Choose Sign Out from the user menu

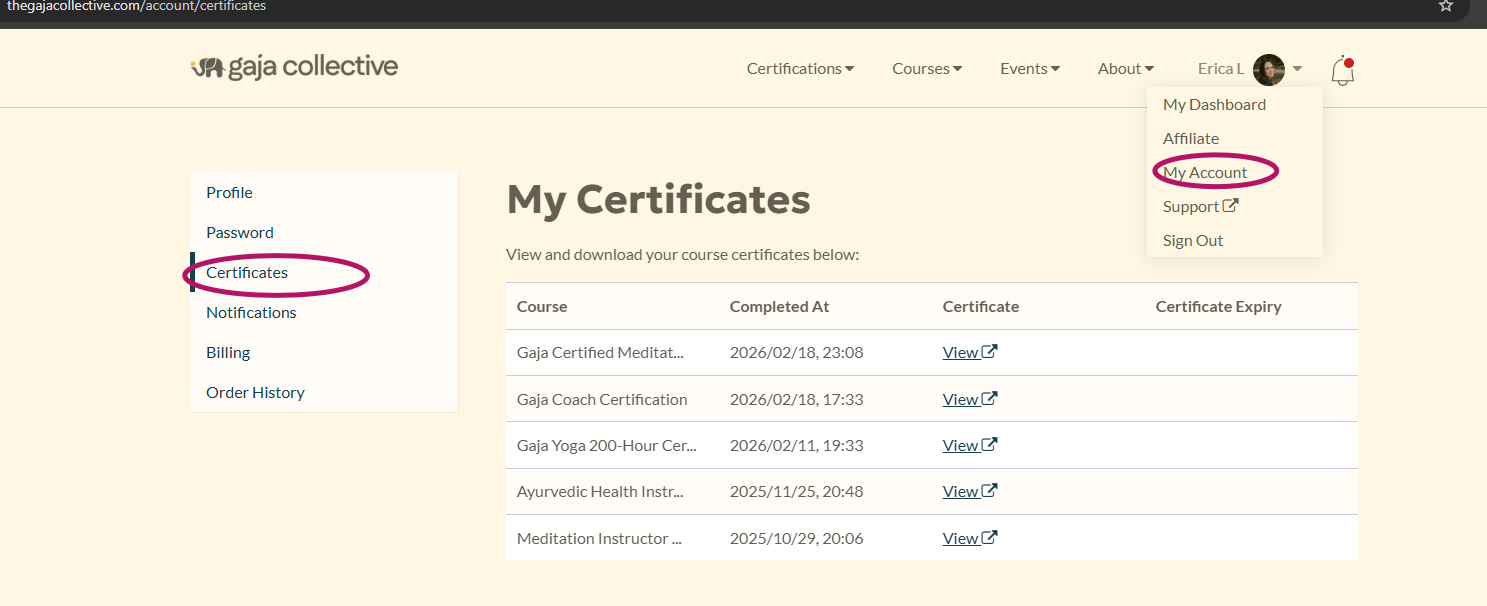pos(1193,240)
